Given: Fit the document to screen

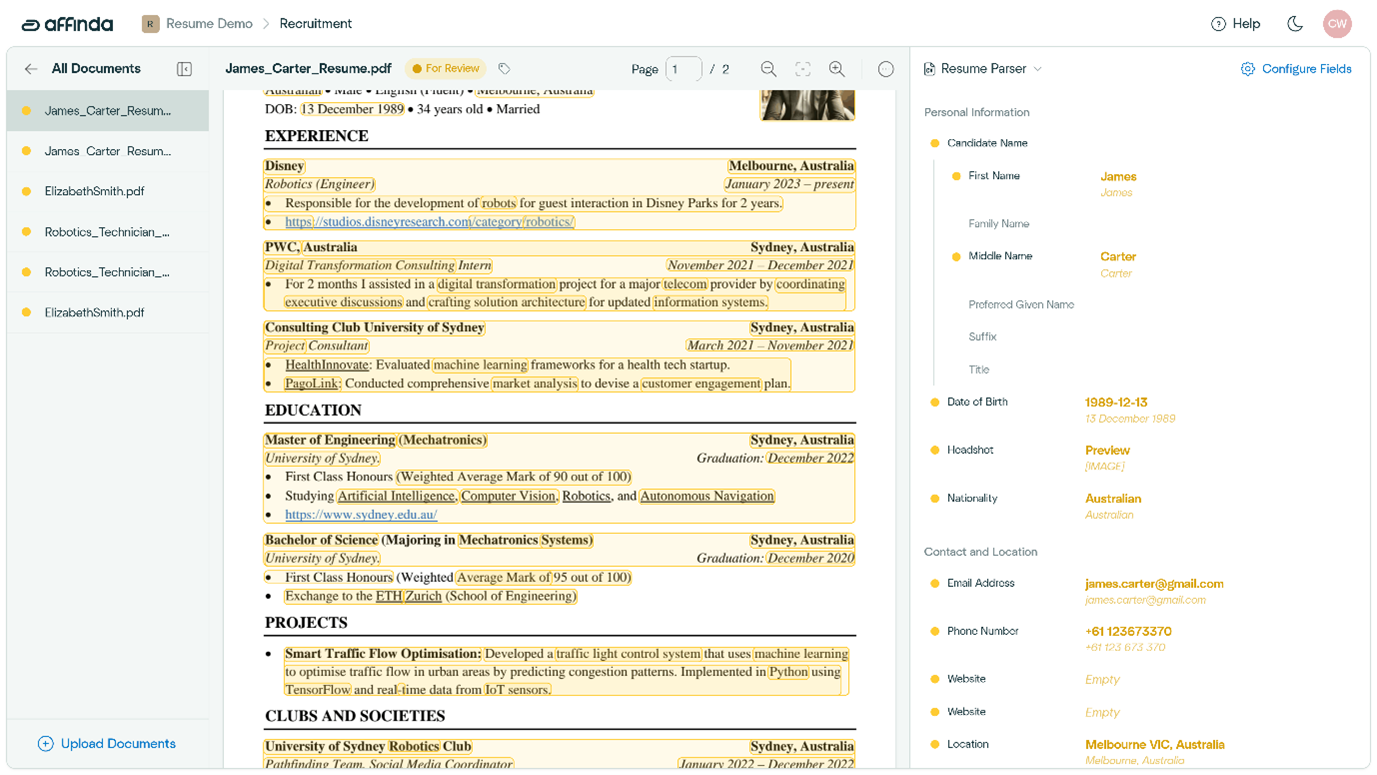Looking at the screenshot, I should point(803,69).
